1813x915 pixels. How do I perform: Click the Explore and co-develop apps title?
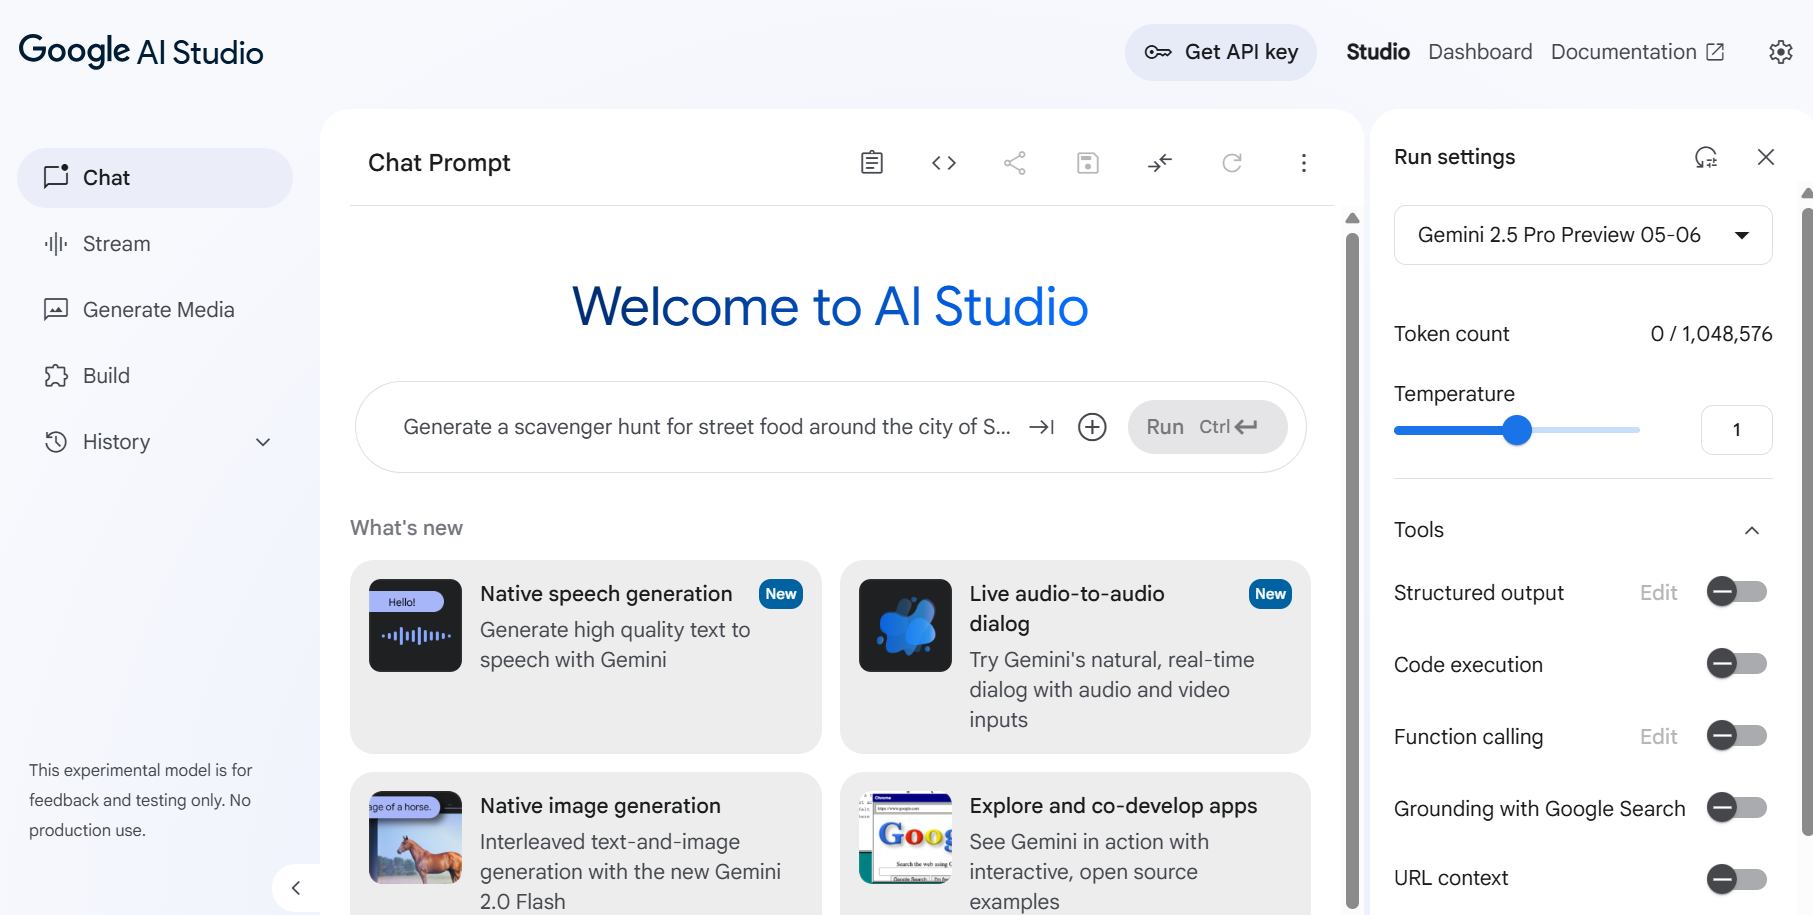click(1113, 806)
